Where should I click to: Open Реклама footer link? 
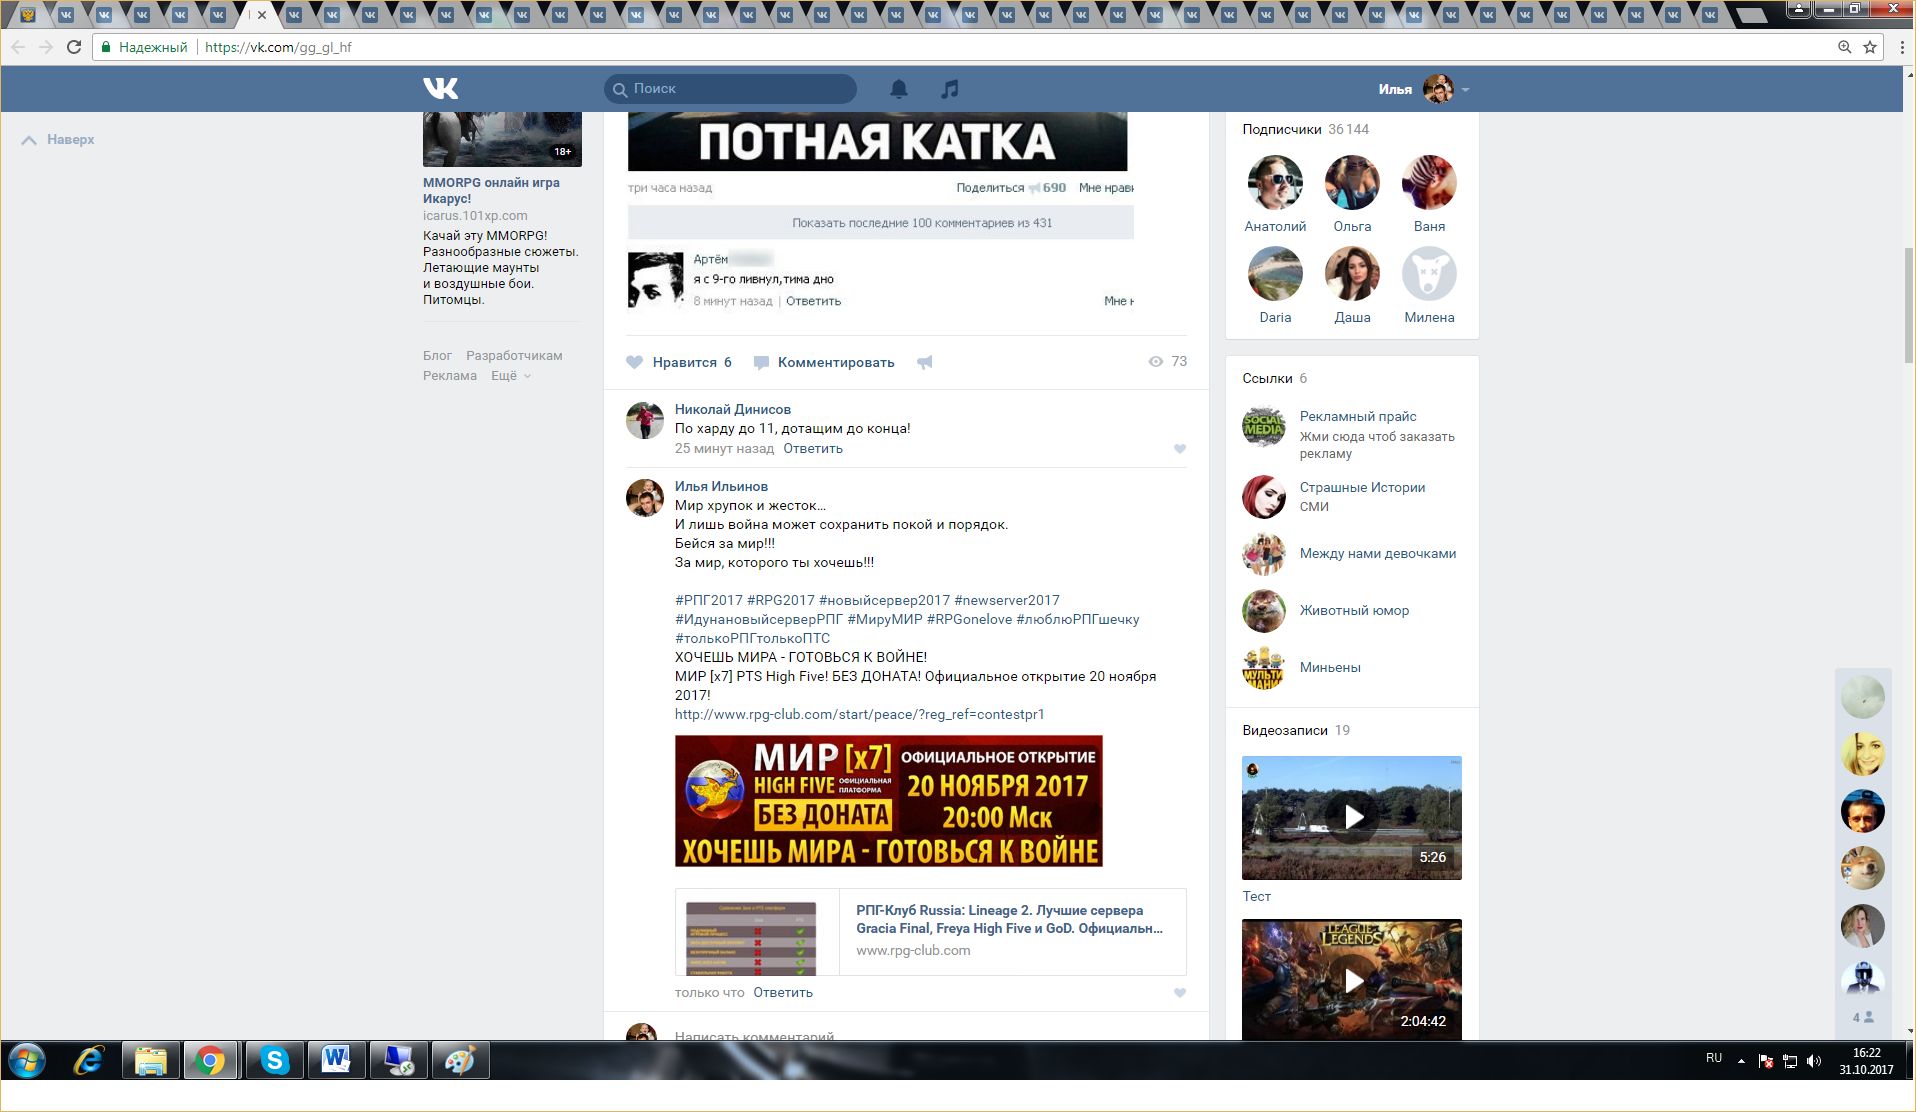[450, 376]
